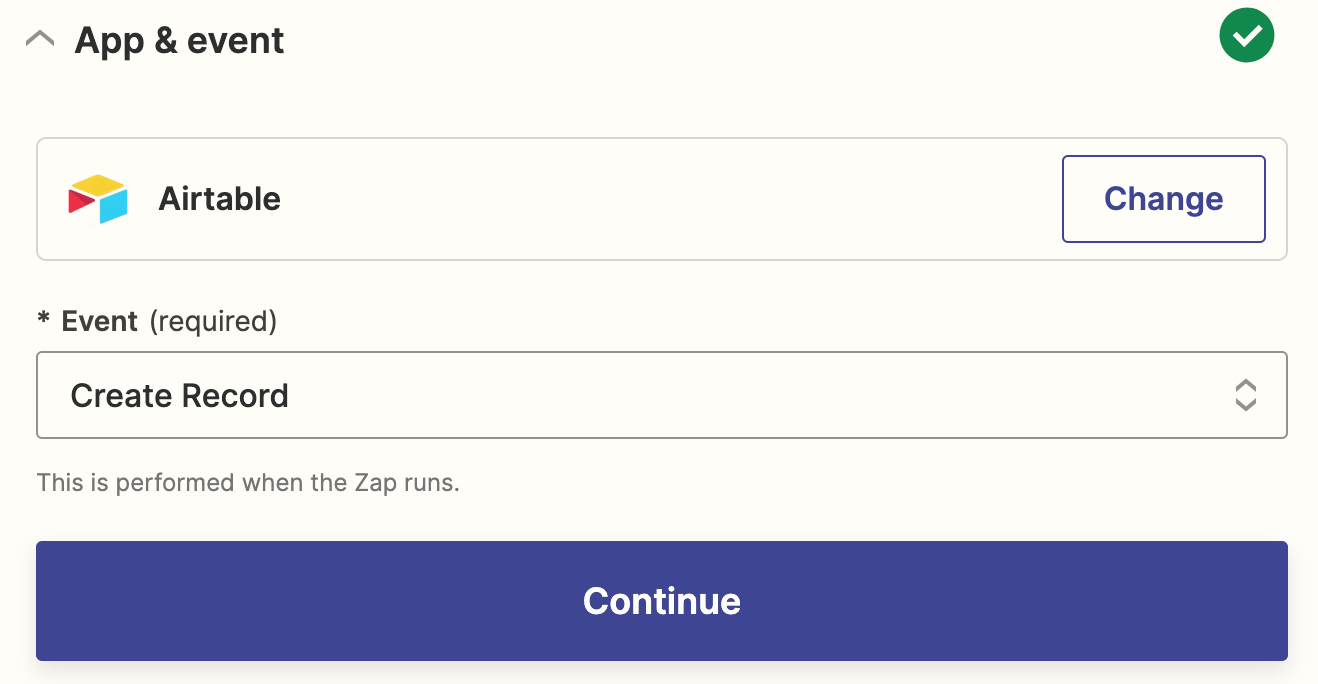Open the Create Record event dropdown
Image resolution: width=1318 pixels, height=684 pixels.
pyautogui.click(x=661, y=395)
